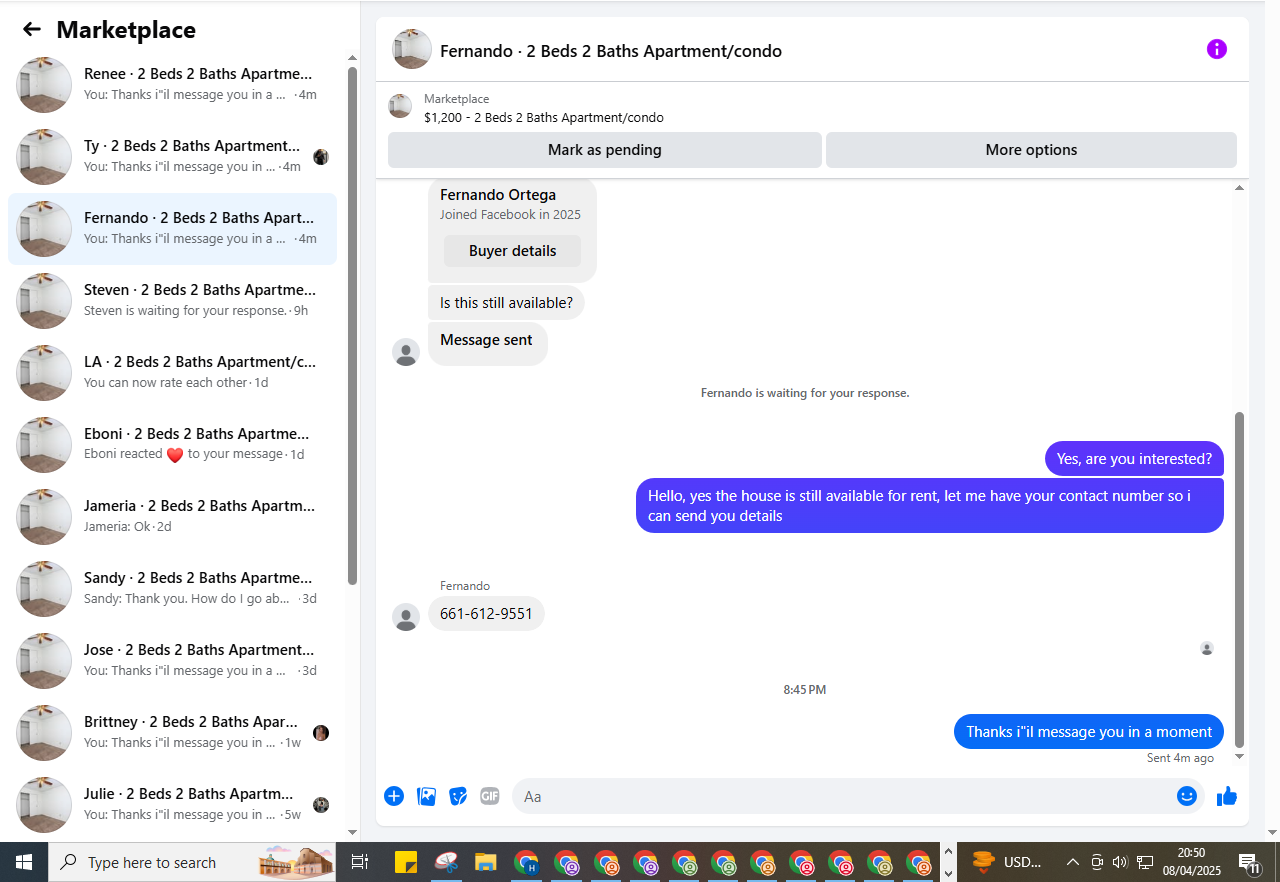Click the chat scrollbar down arrow

click(1240, 756)
